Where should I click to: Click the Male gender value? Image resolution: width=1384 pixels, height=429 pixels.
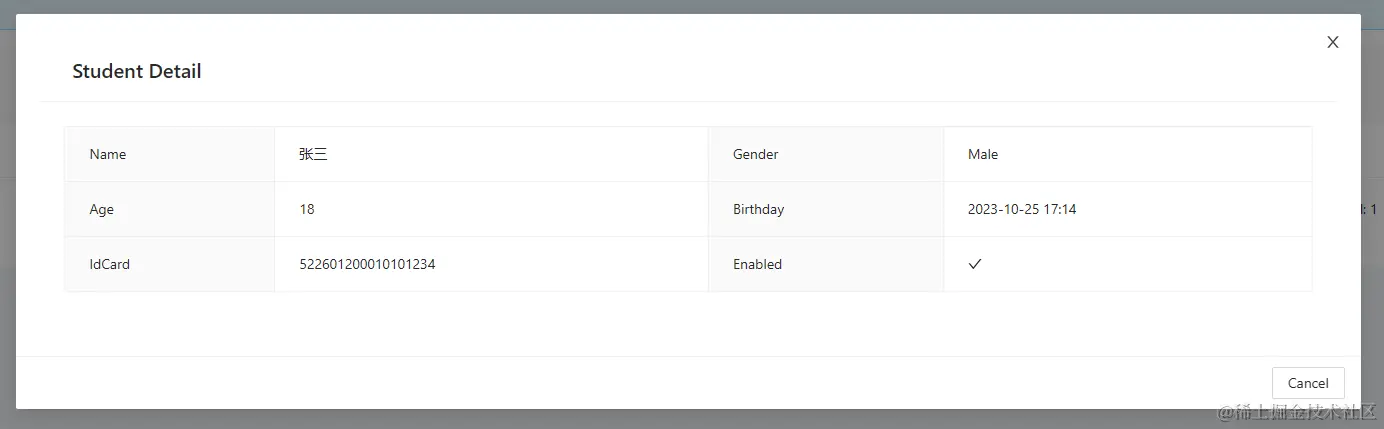[983, 154]
